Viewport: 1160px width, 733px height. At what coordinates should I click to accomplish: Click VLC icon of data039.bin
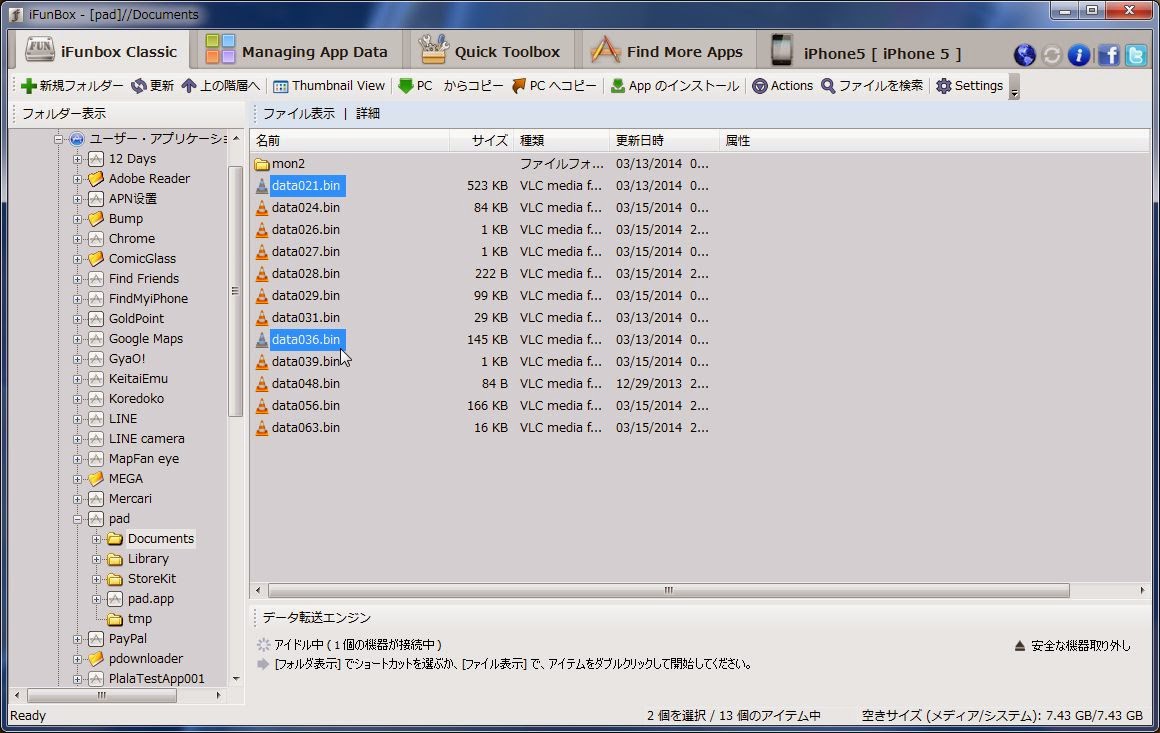262,362
